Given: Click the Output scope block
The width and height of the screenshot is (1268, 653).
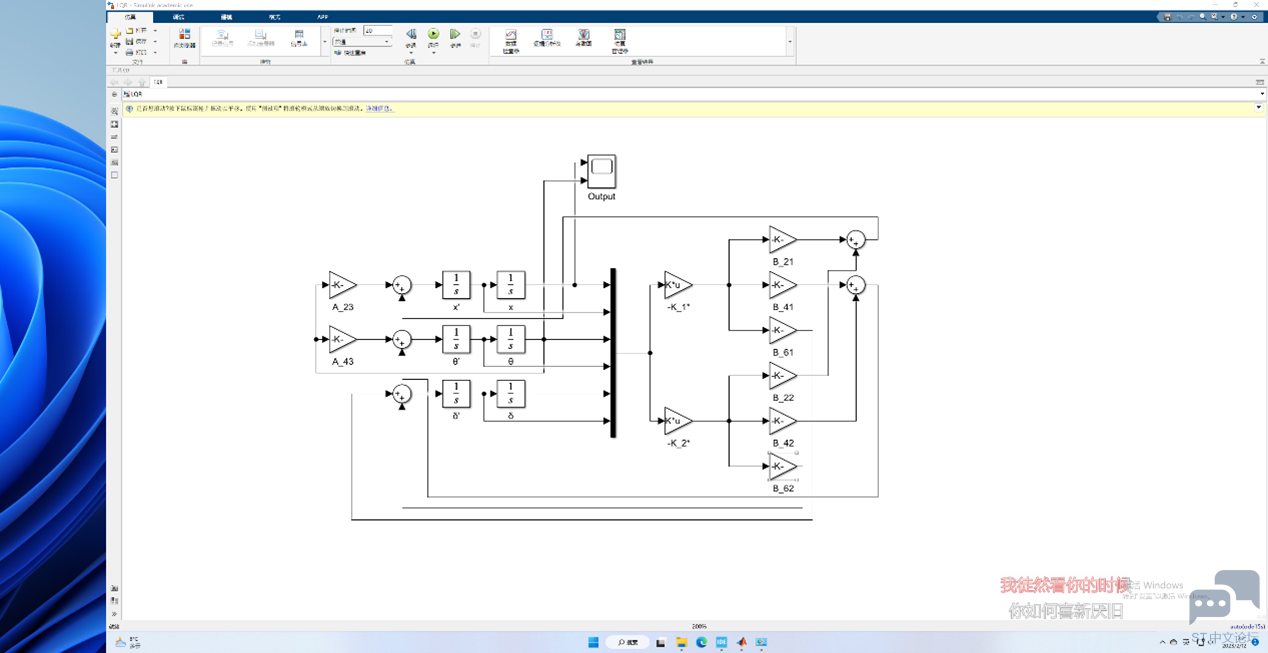Looking at the screenshot, I should 601,171.
